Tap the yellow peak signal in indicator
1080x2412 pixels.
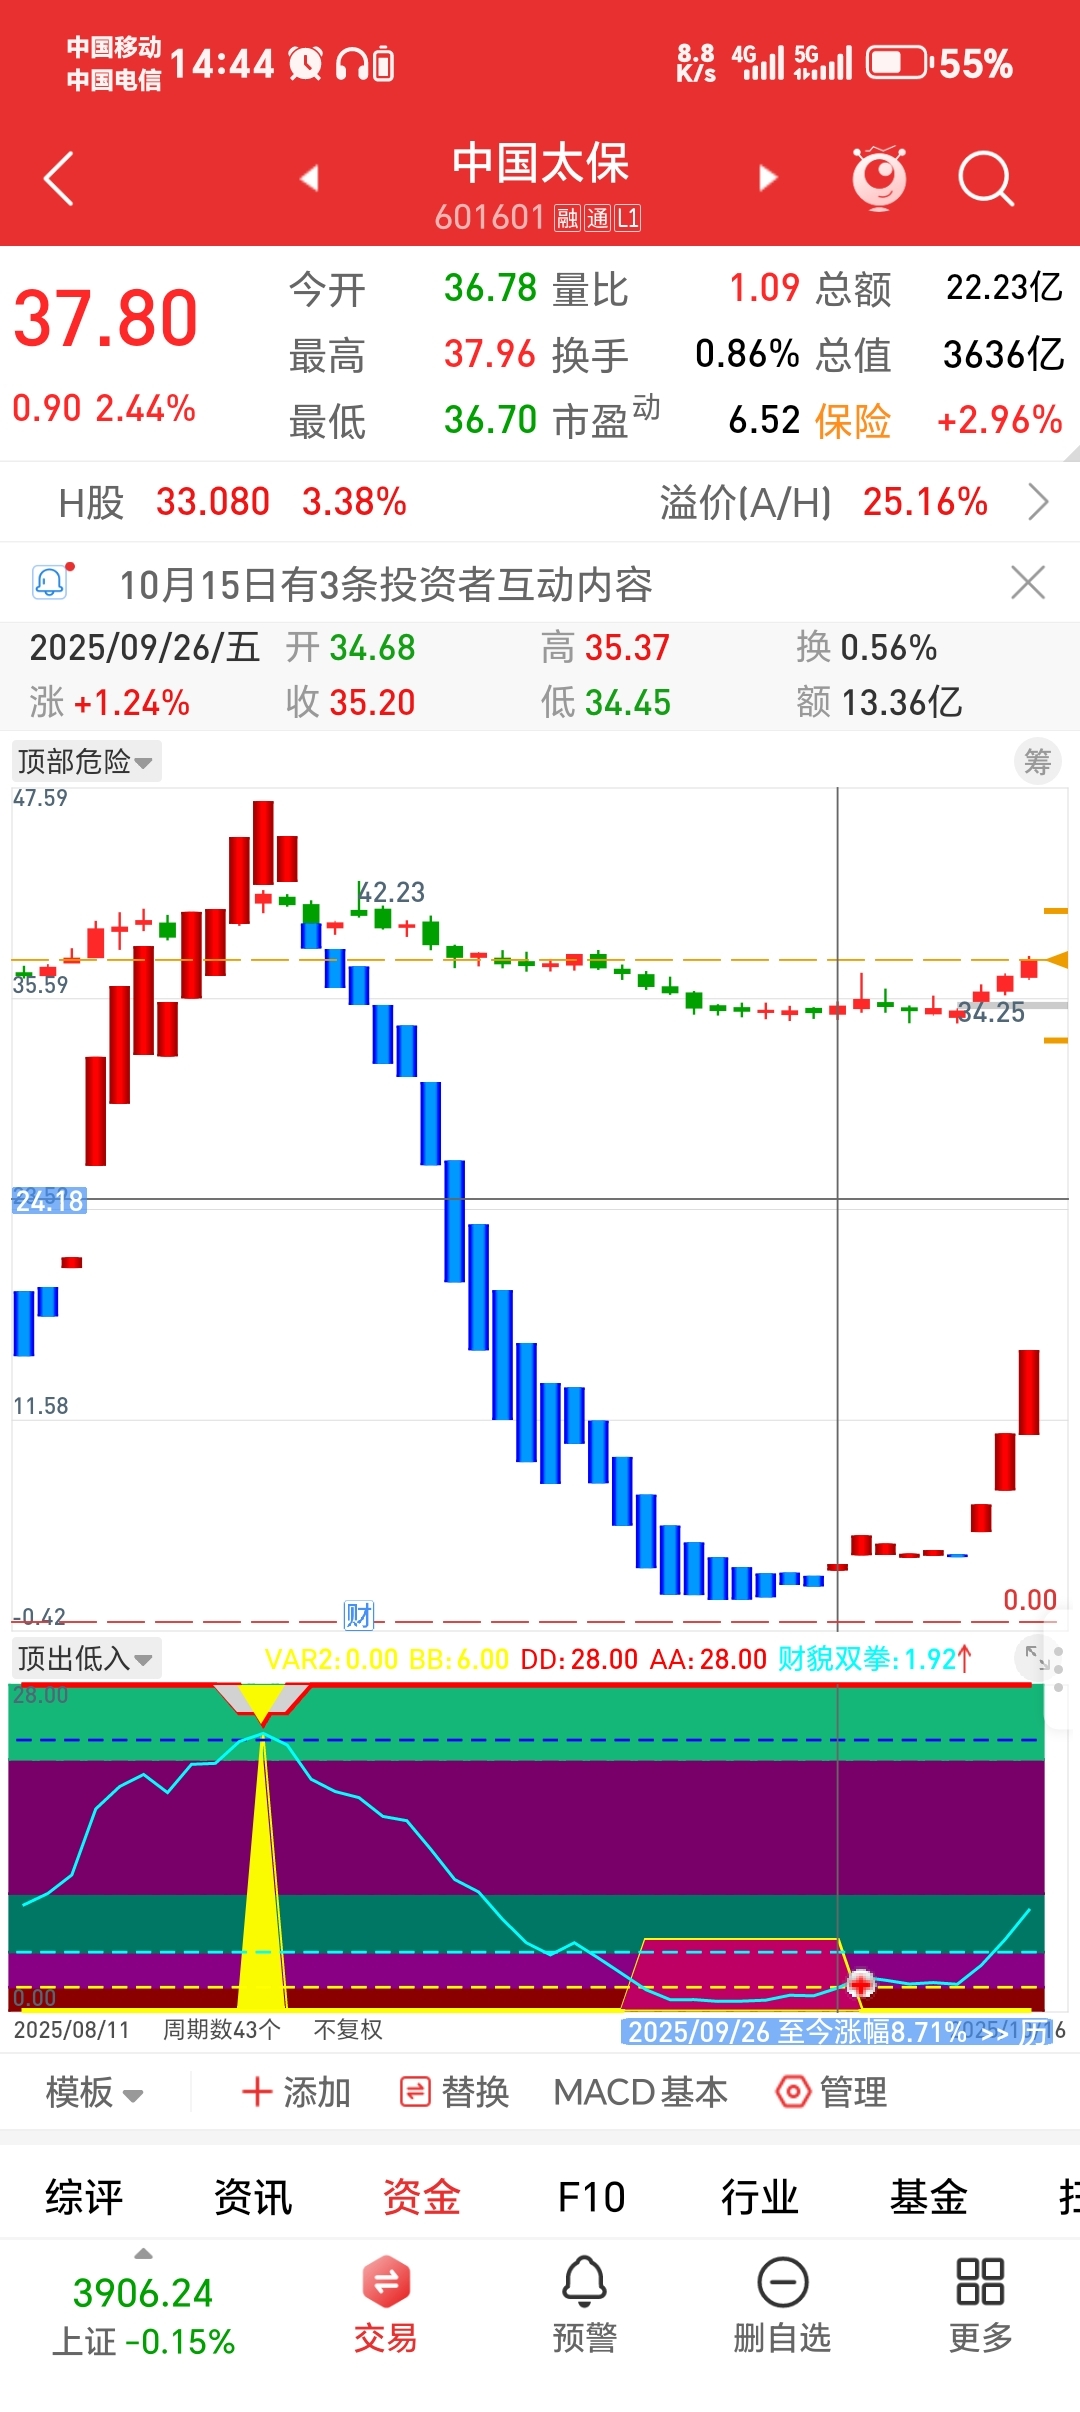(262, 1872)
